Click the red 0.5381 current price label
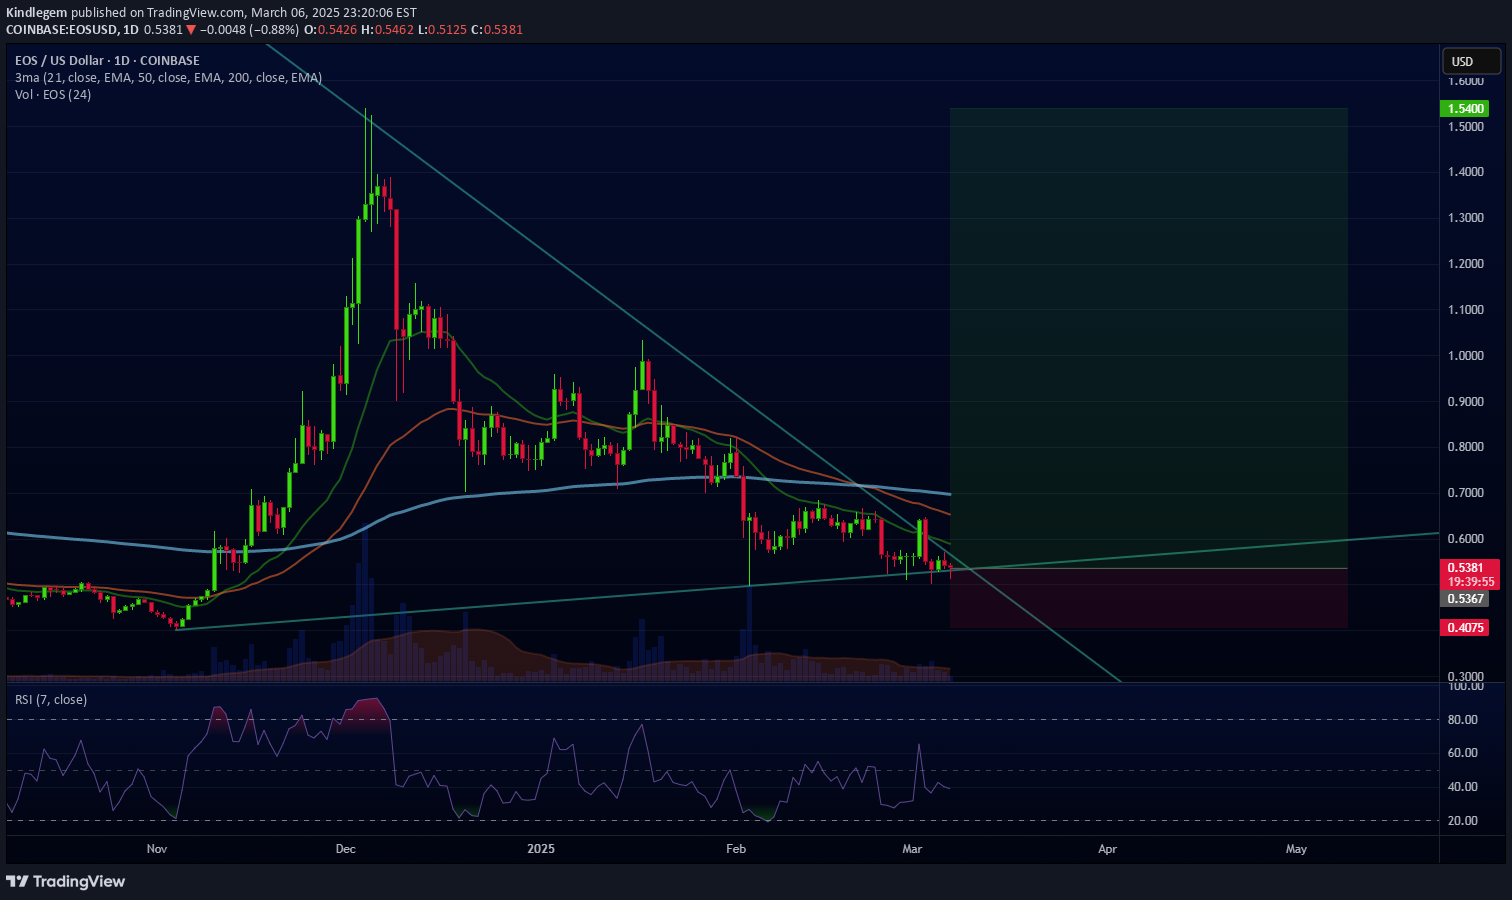This screenshot has height=900, width=1512. pos(1468,568)
